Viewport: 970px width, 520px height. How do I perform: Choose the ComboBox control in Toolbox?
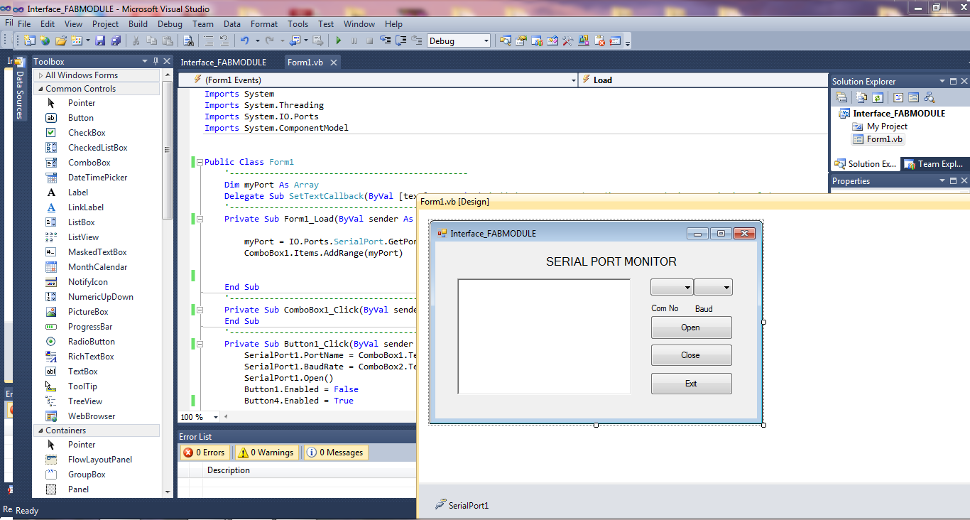[89, 162]
